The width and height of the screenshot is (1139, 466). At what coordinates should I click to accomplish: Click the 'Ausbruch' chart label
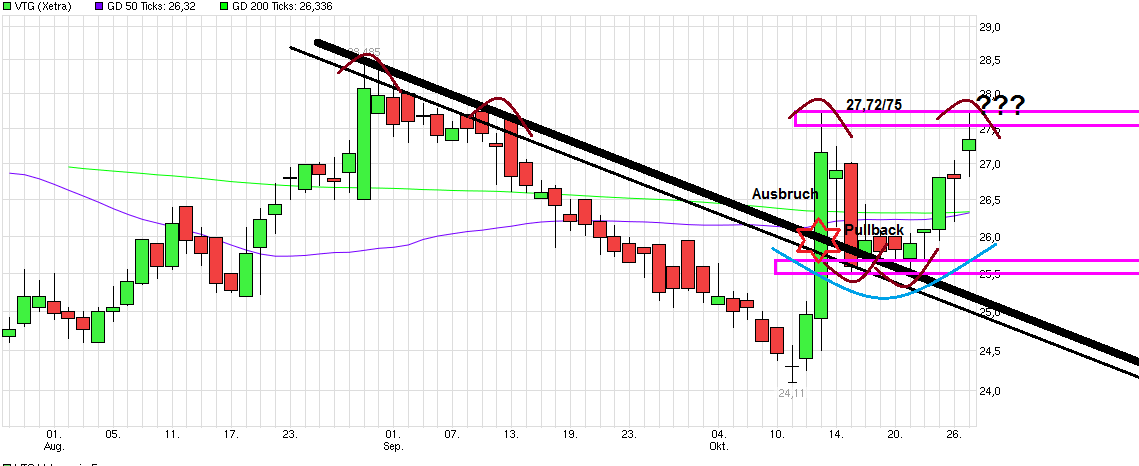pos(785,194)
